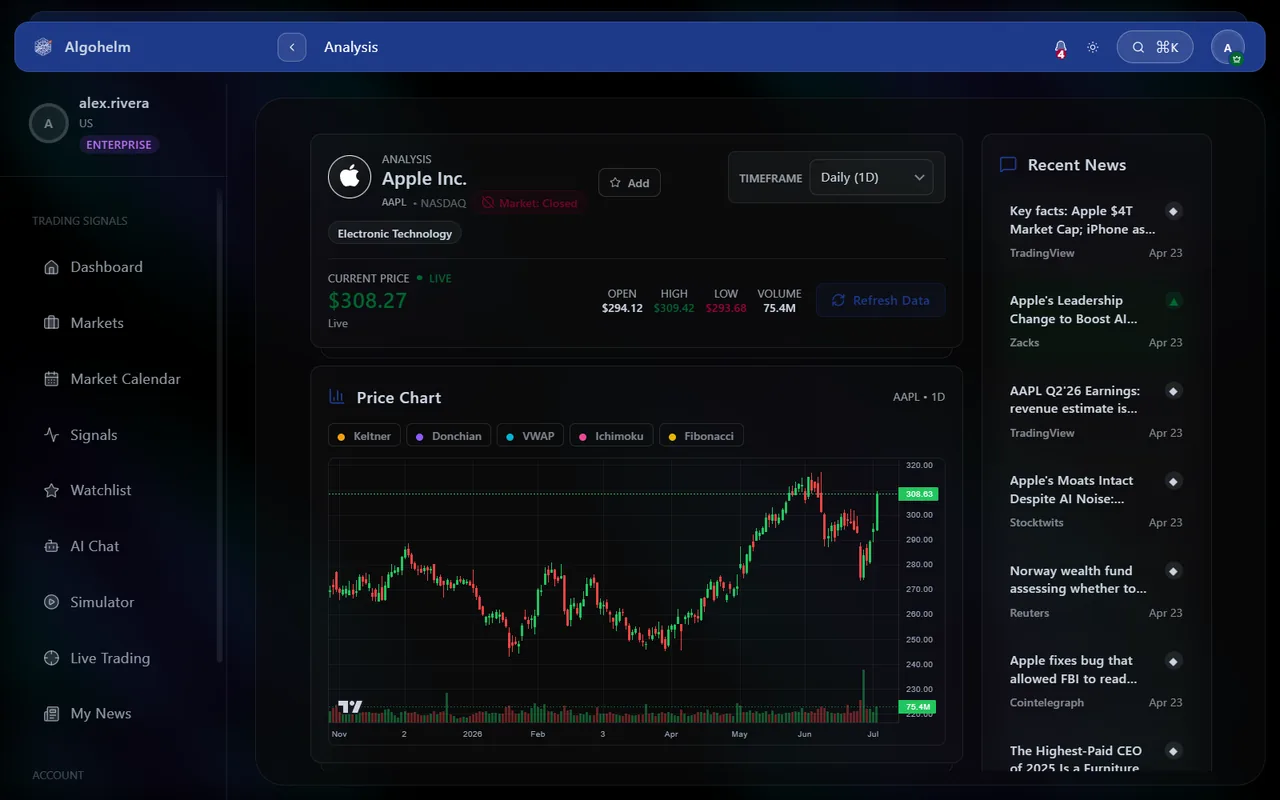The height and width of the screenshot is (800, 1280).
Task: Click the Markets building icon
Action: click(x=52, y=323)
